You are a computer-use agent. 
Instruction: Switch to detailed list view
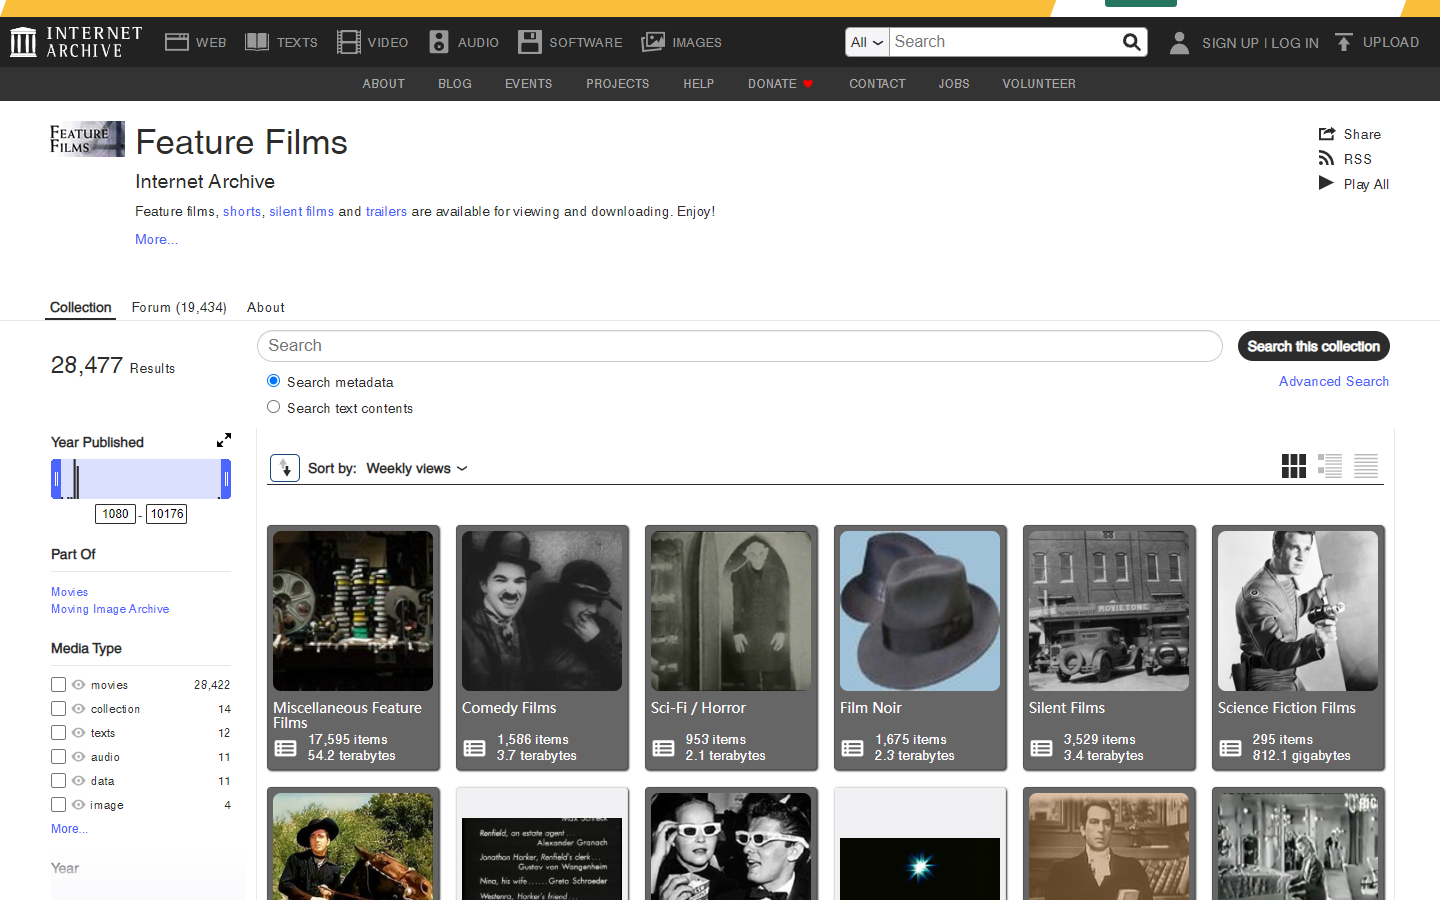point(1330,466)
